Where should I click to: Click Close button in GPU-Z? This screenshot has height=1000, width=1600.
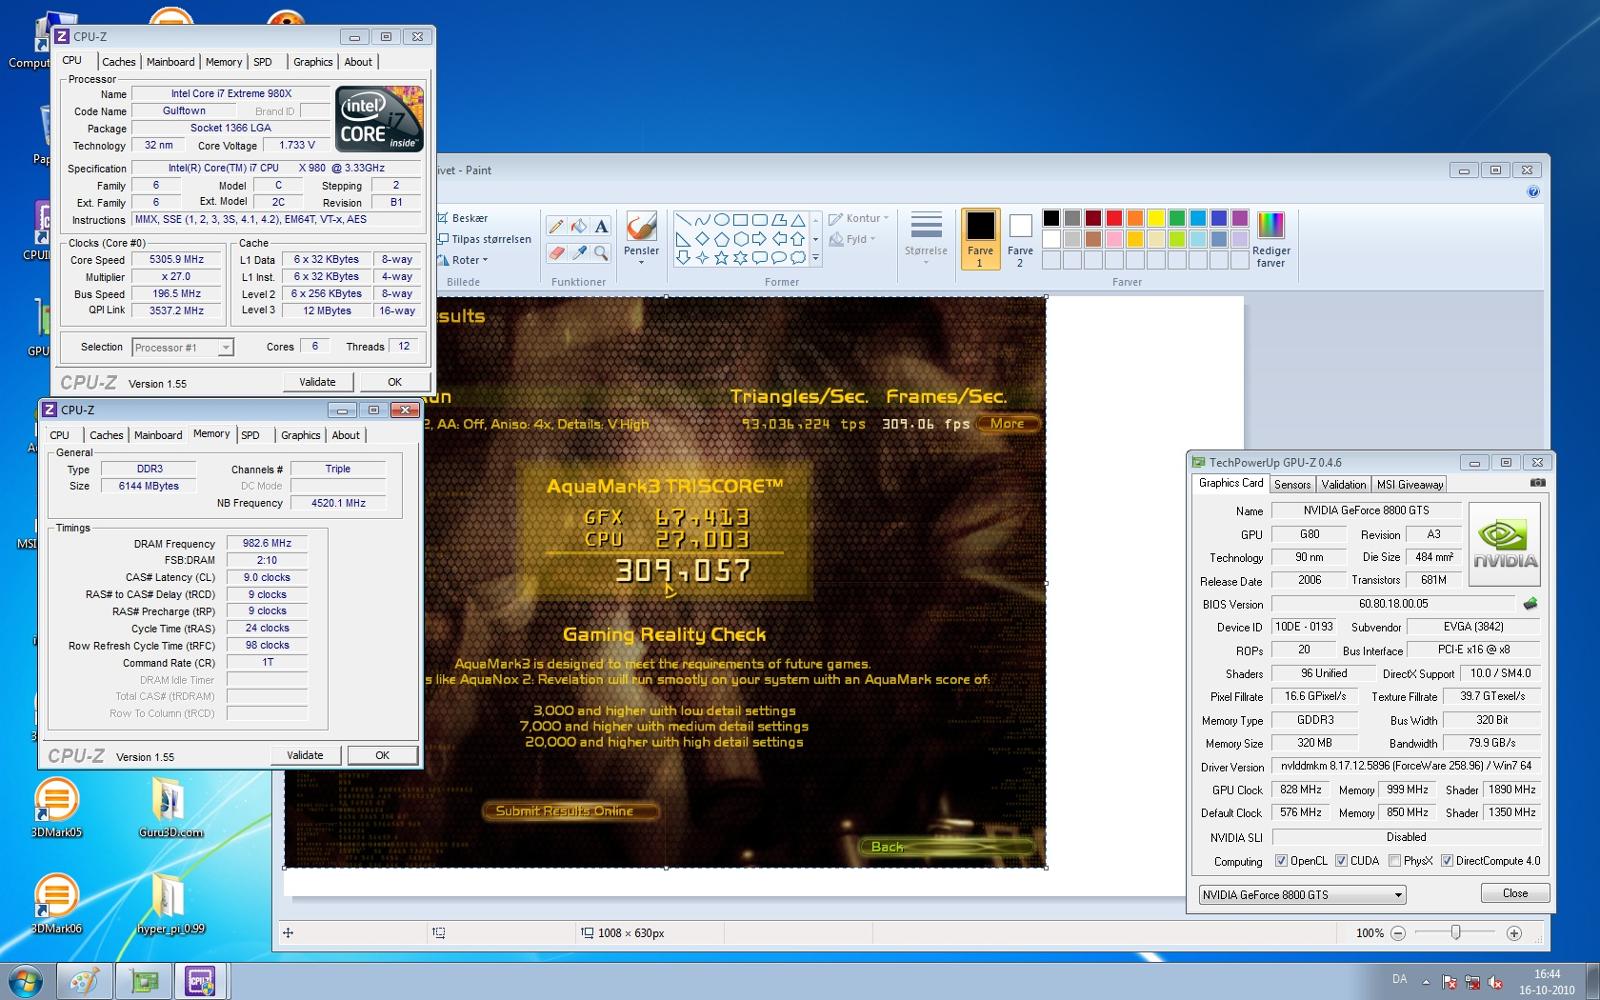pyautogui.click(x=1515, y=893)
